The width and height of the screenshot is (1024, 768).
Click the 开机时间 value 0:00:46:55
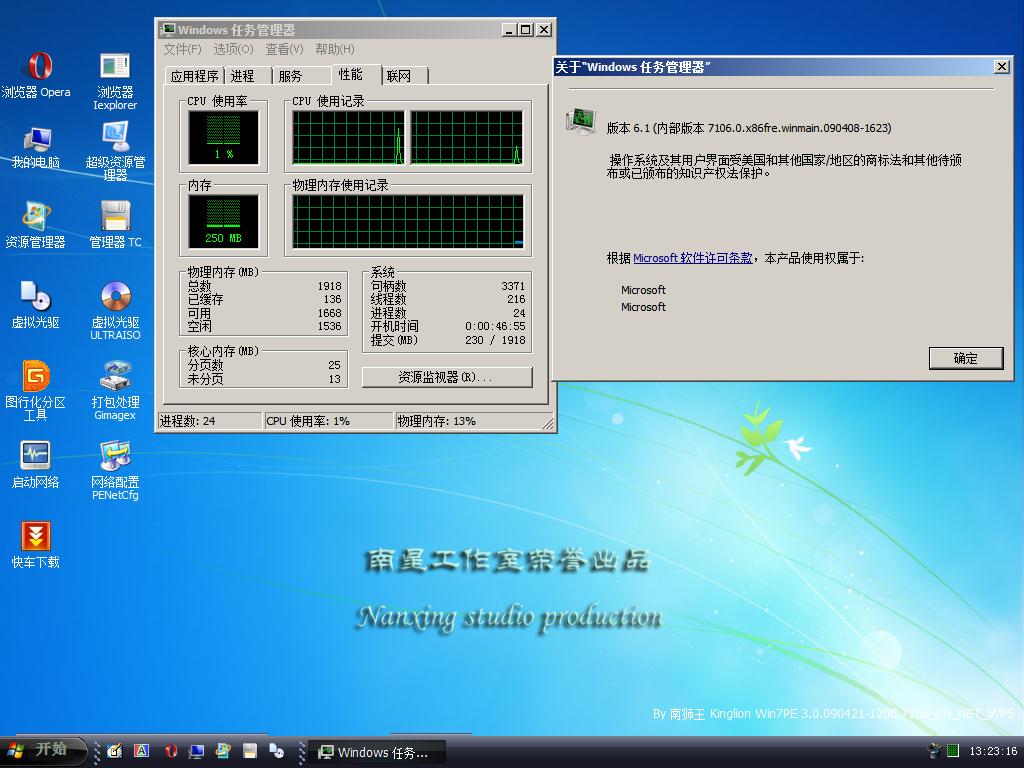point(495,326)
